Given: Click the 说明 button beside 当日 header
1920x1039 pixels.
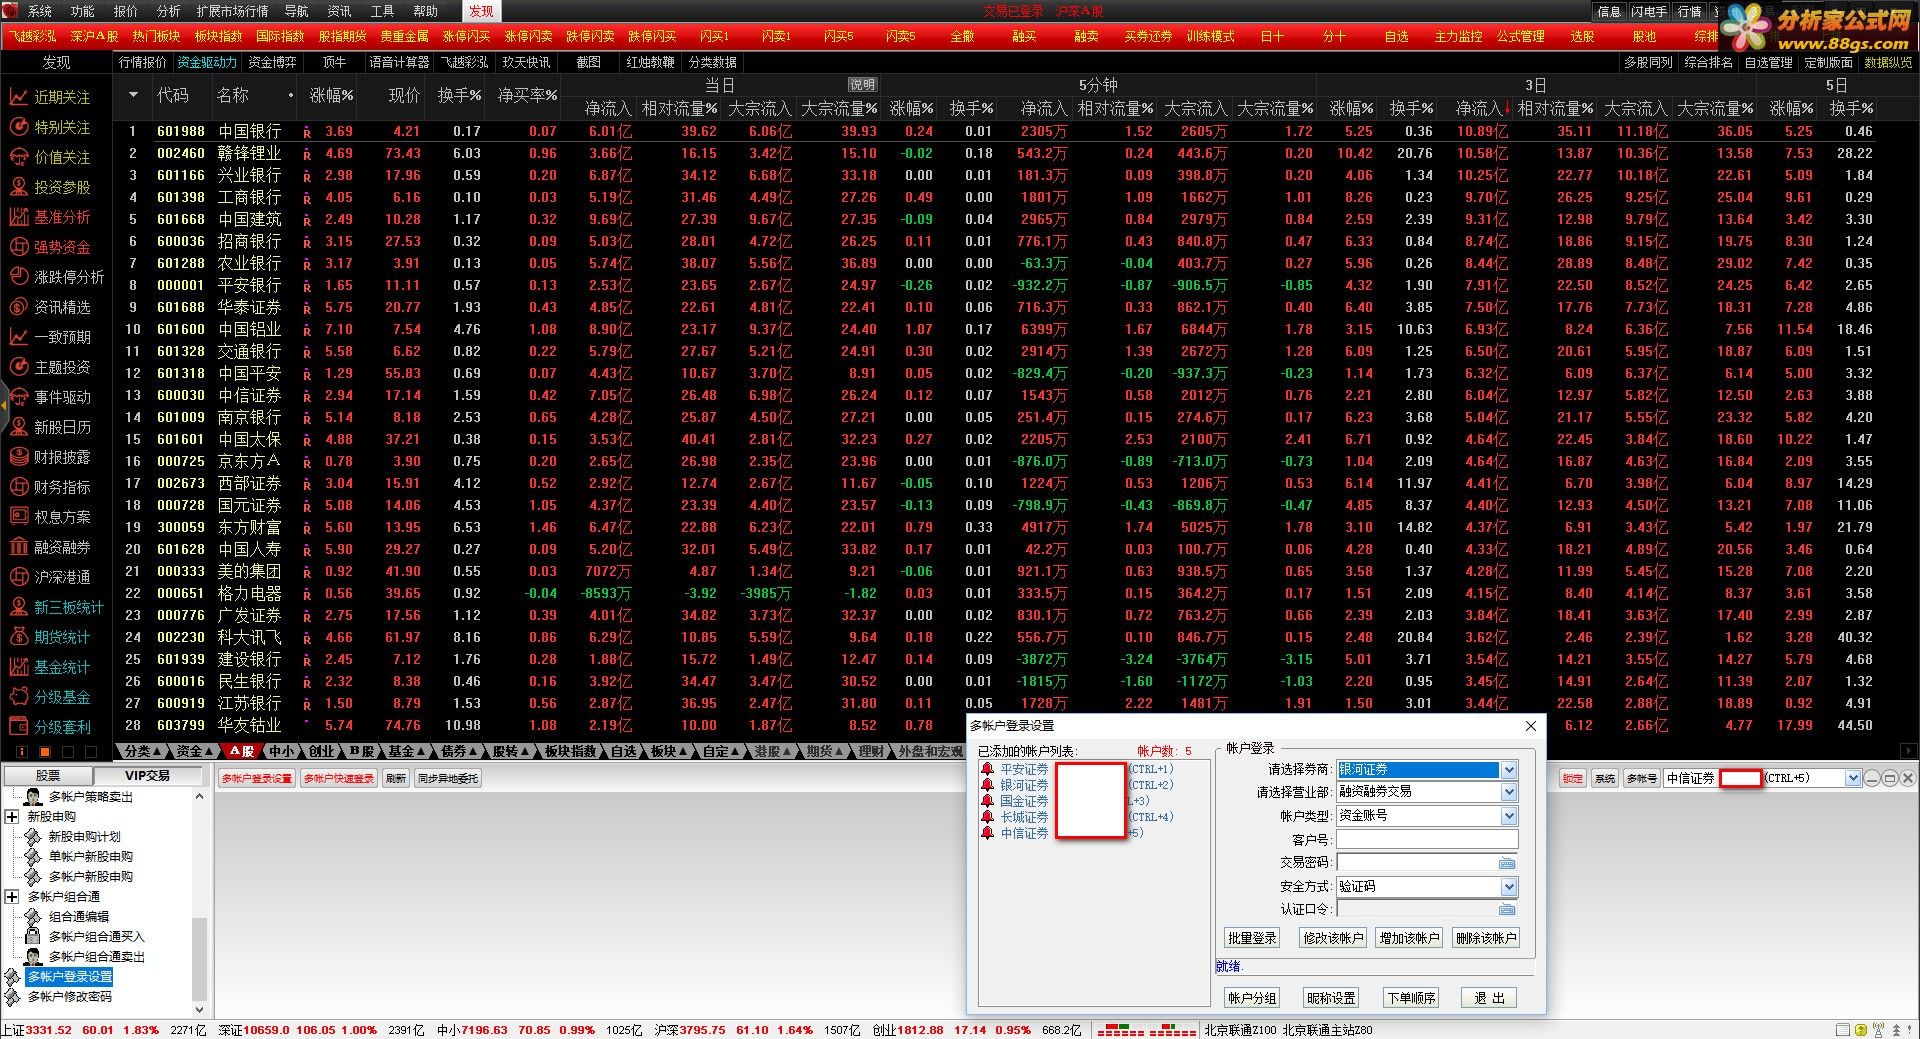Looking at the screenshot, I should point(862,85).
